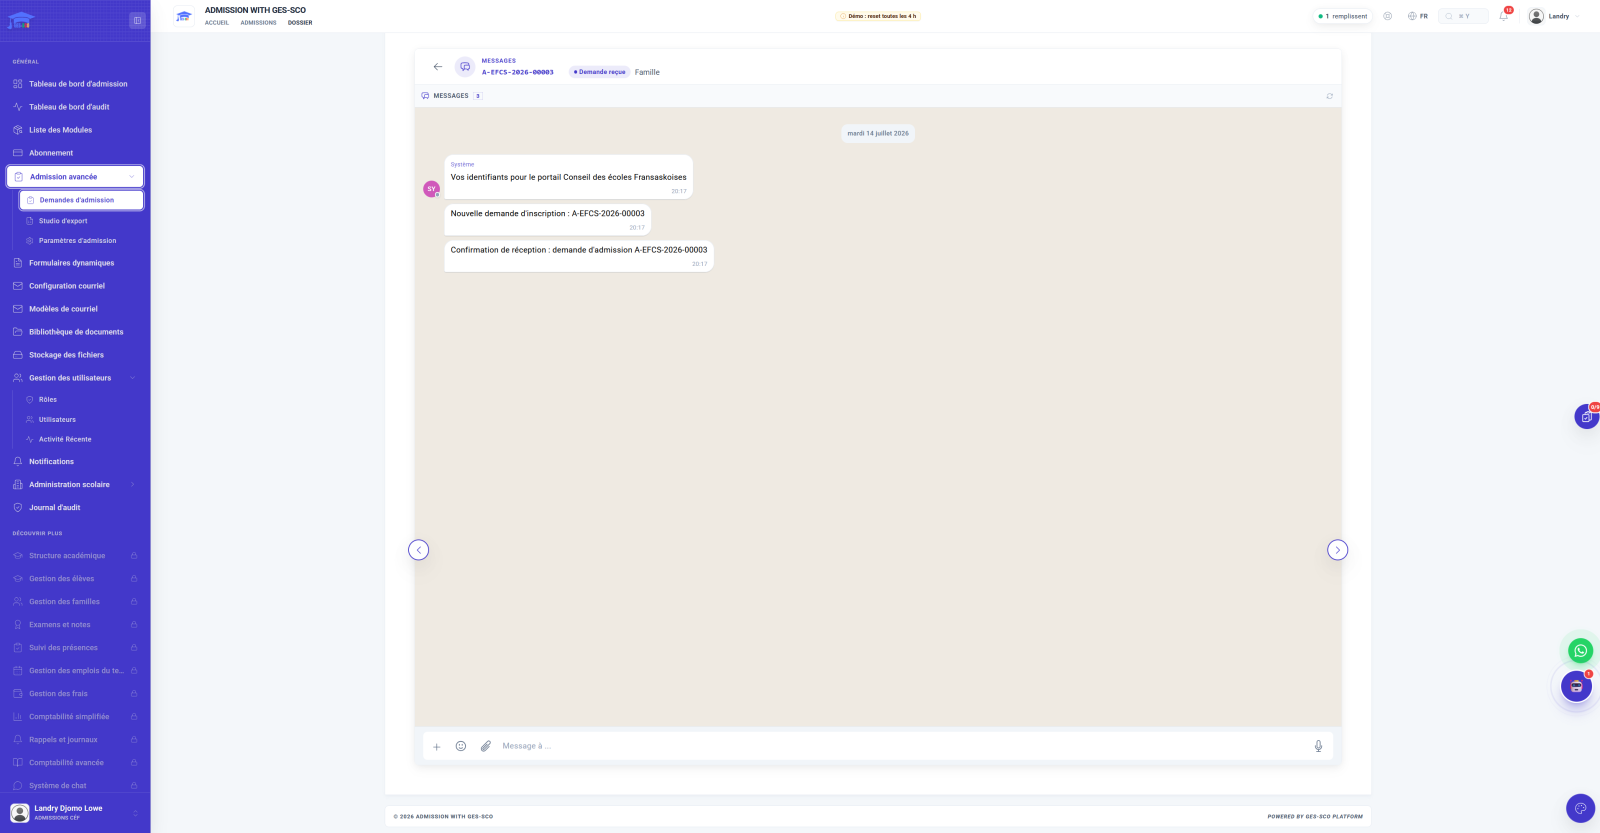Click the 'Nouvelle demande d'inscription' message
Screen dimensions: 1600x833
coord(547,218)
